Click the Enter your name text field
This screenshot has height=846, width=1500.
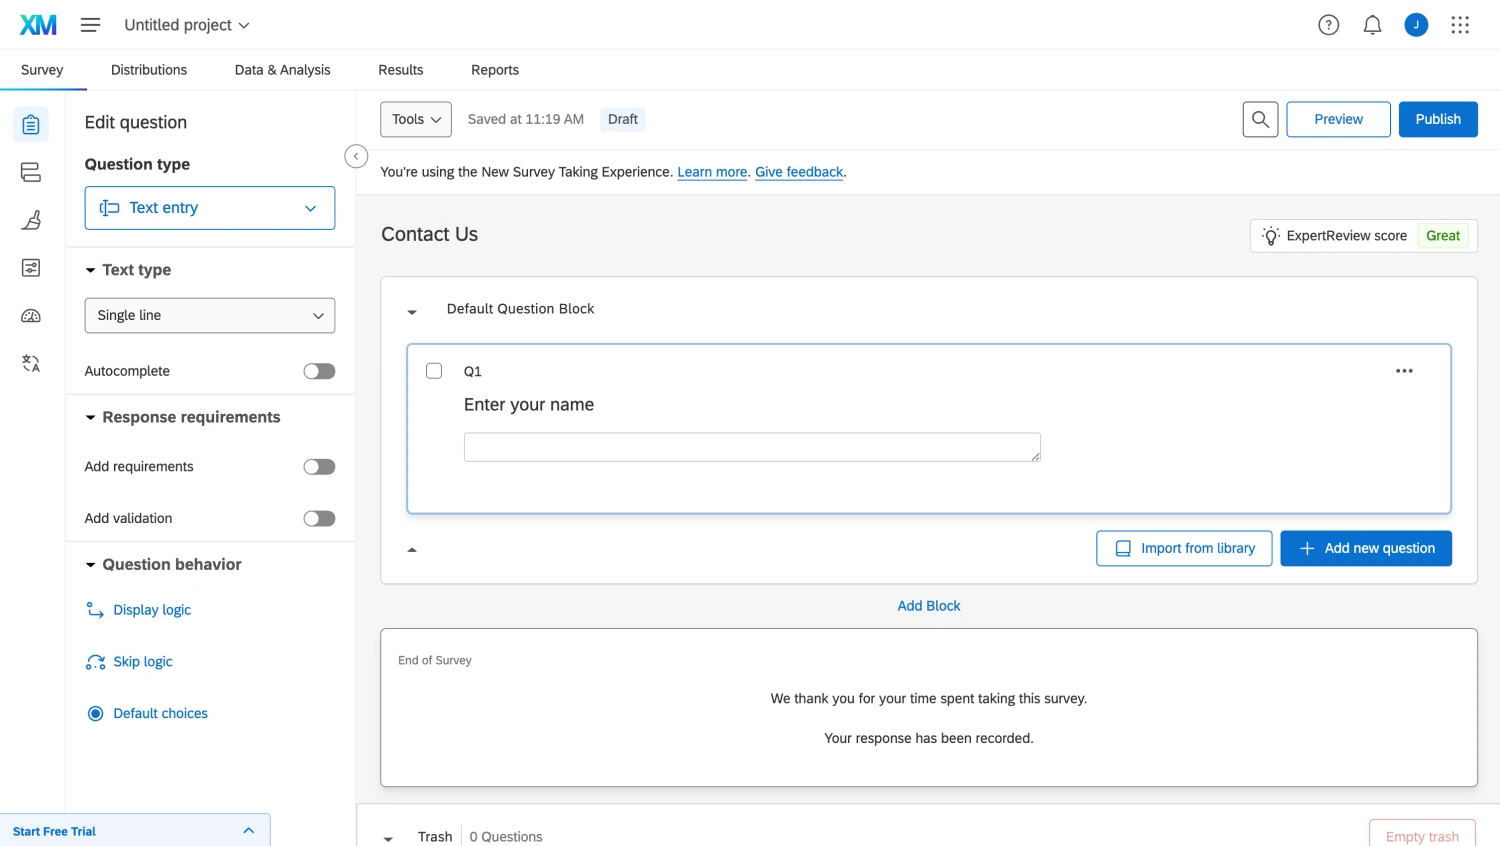point(751,447)
